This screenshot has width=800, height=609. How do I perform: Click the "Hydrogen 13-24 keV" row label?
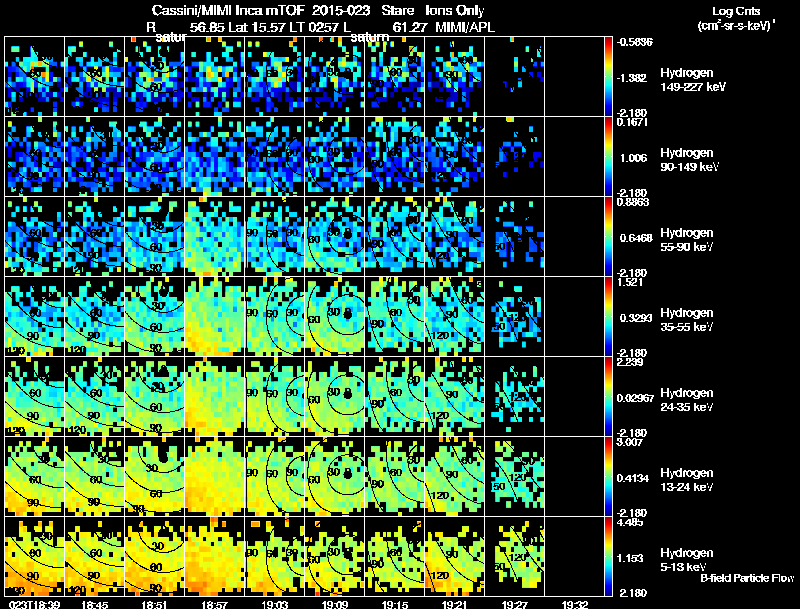pyautogui.click(x=687, y=480)
